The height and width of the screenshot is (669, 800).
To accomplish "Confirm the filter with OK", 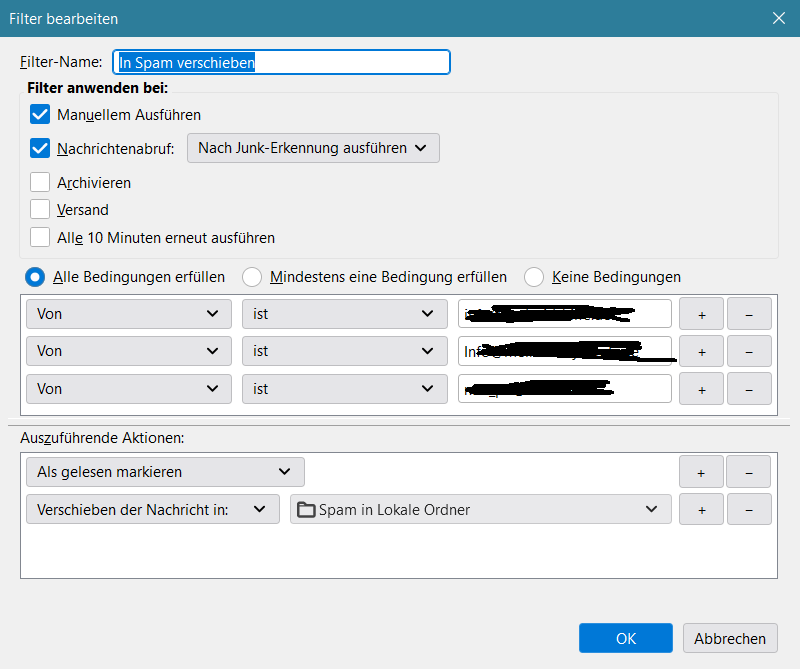I will pyautogui.click(x=625, y=638).
